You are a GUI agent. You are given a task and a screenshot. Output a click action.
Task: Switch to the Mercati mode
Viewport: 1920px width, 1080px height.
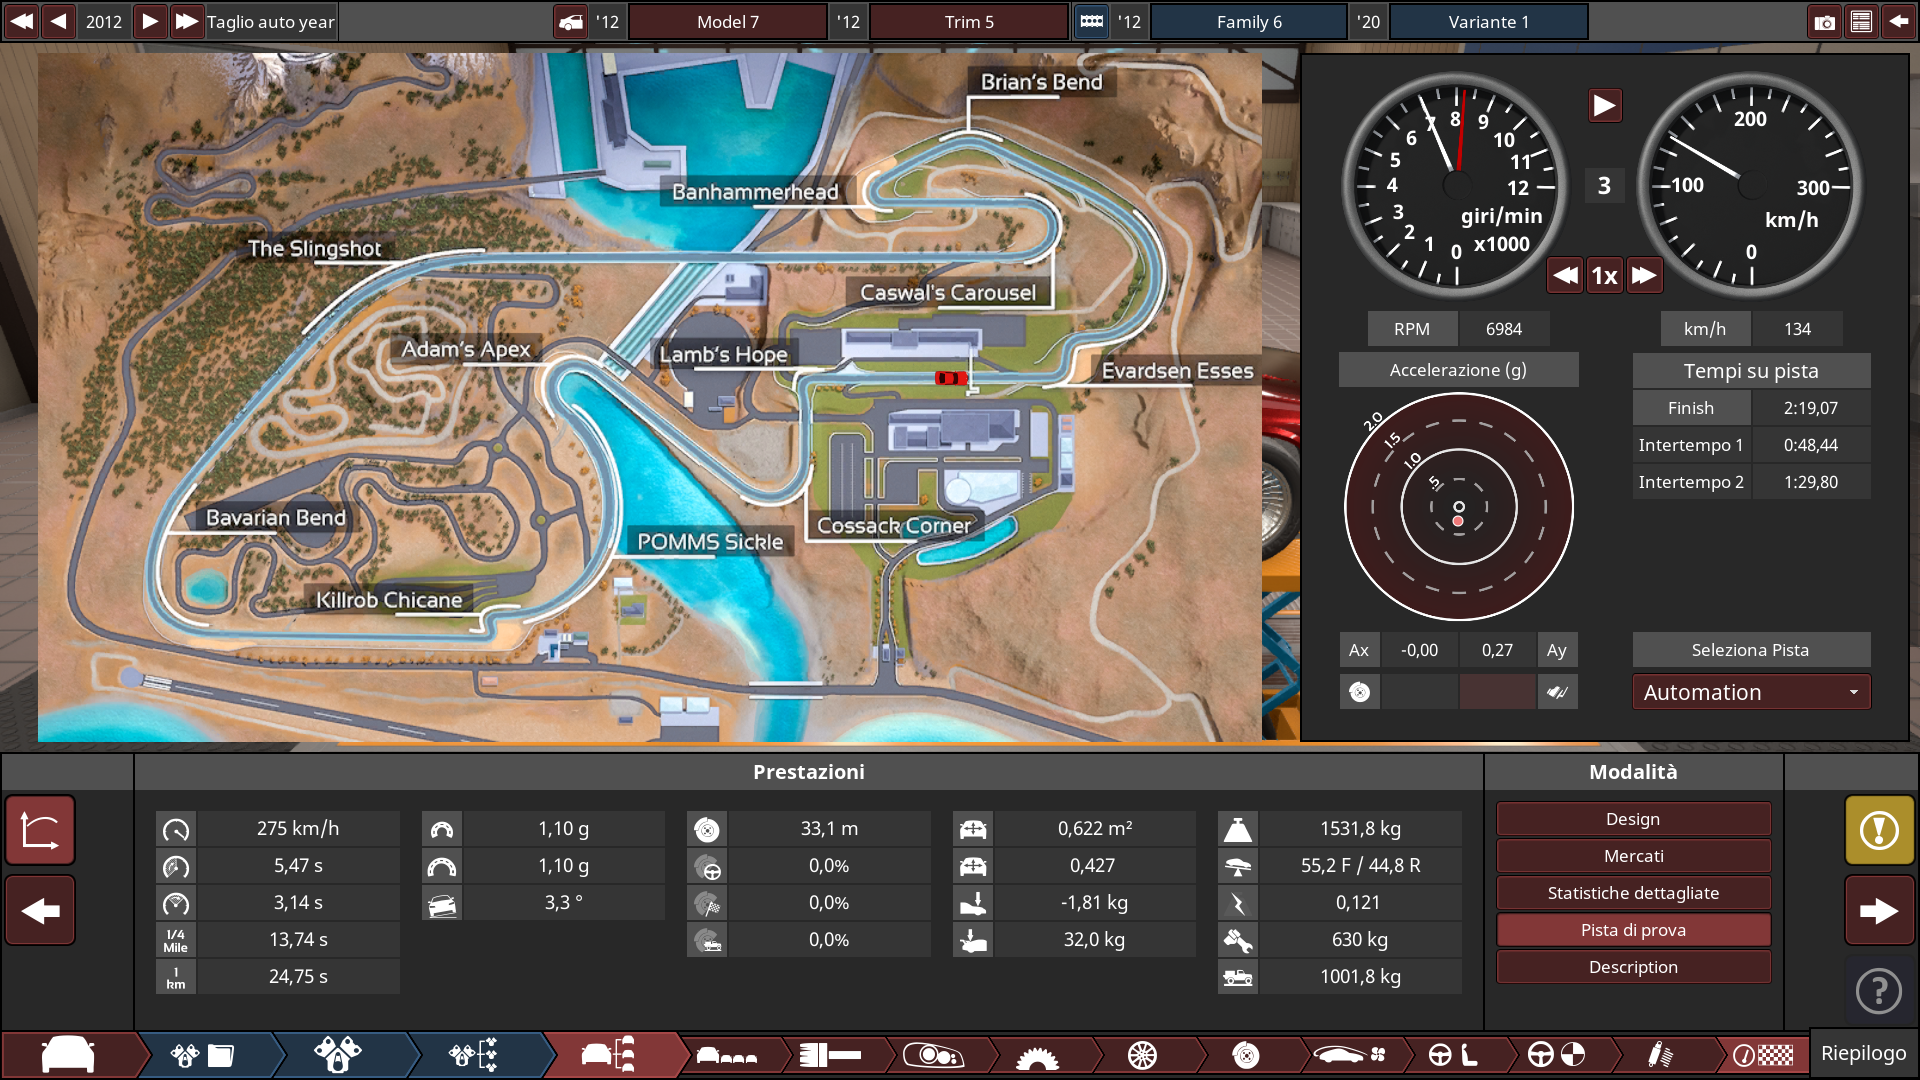pyautogui.click(x=1633, y=855)
